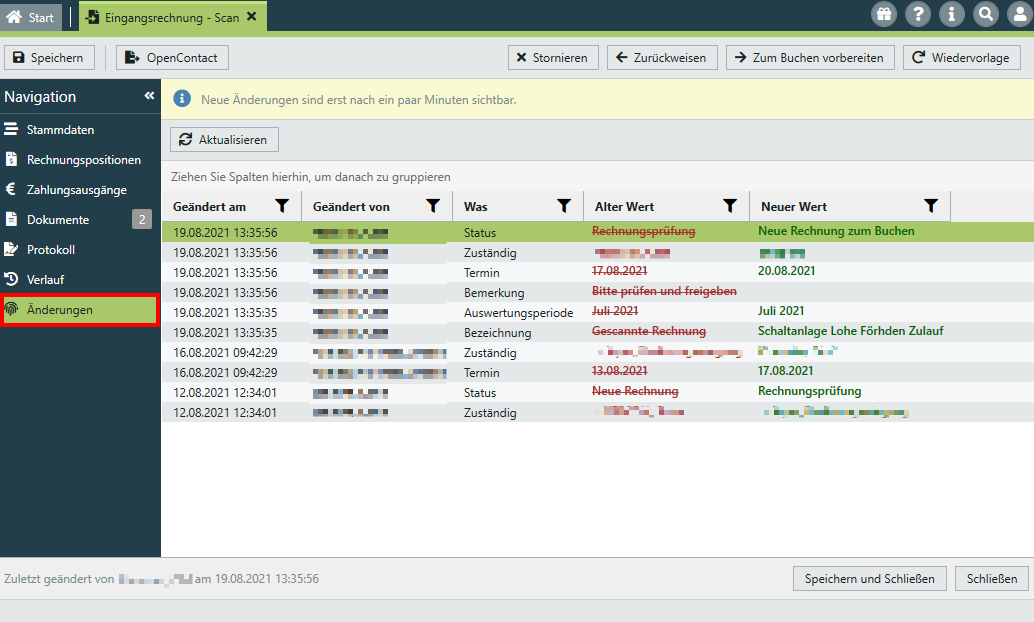Filter the 'Geändert am' column

pyautogui.click(x=283, y=206)
